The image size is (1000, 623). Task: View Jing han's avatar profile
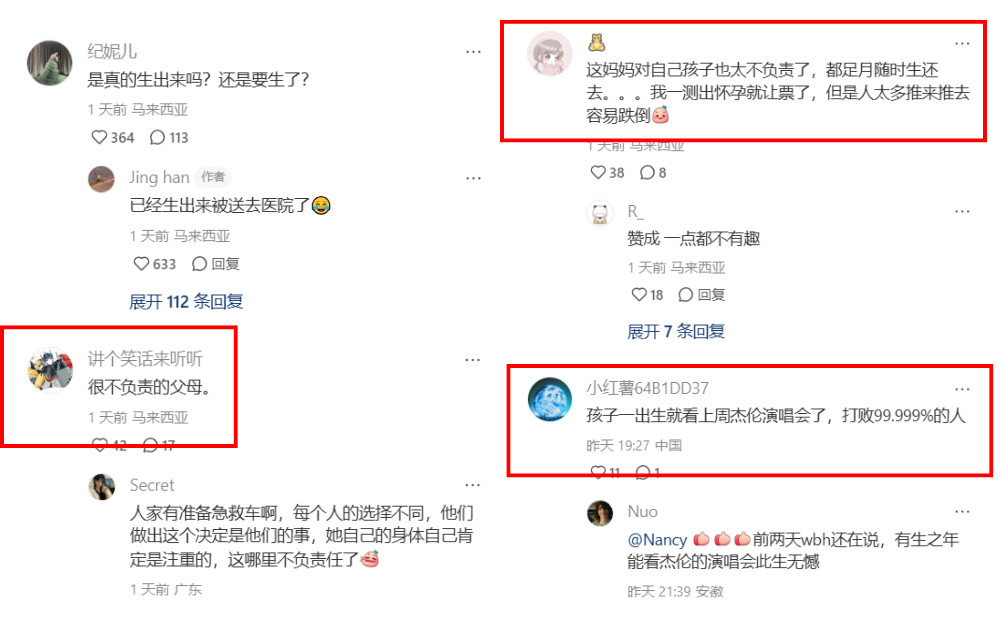(101, 179)
